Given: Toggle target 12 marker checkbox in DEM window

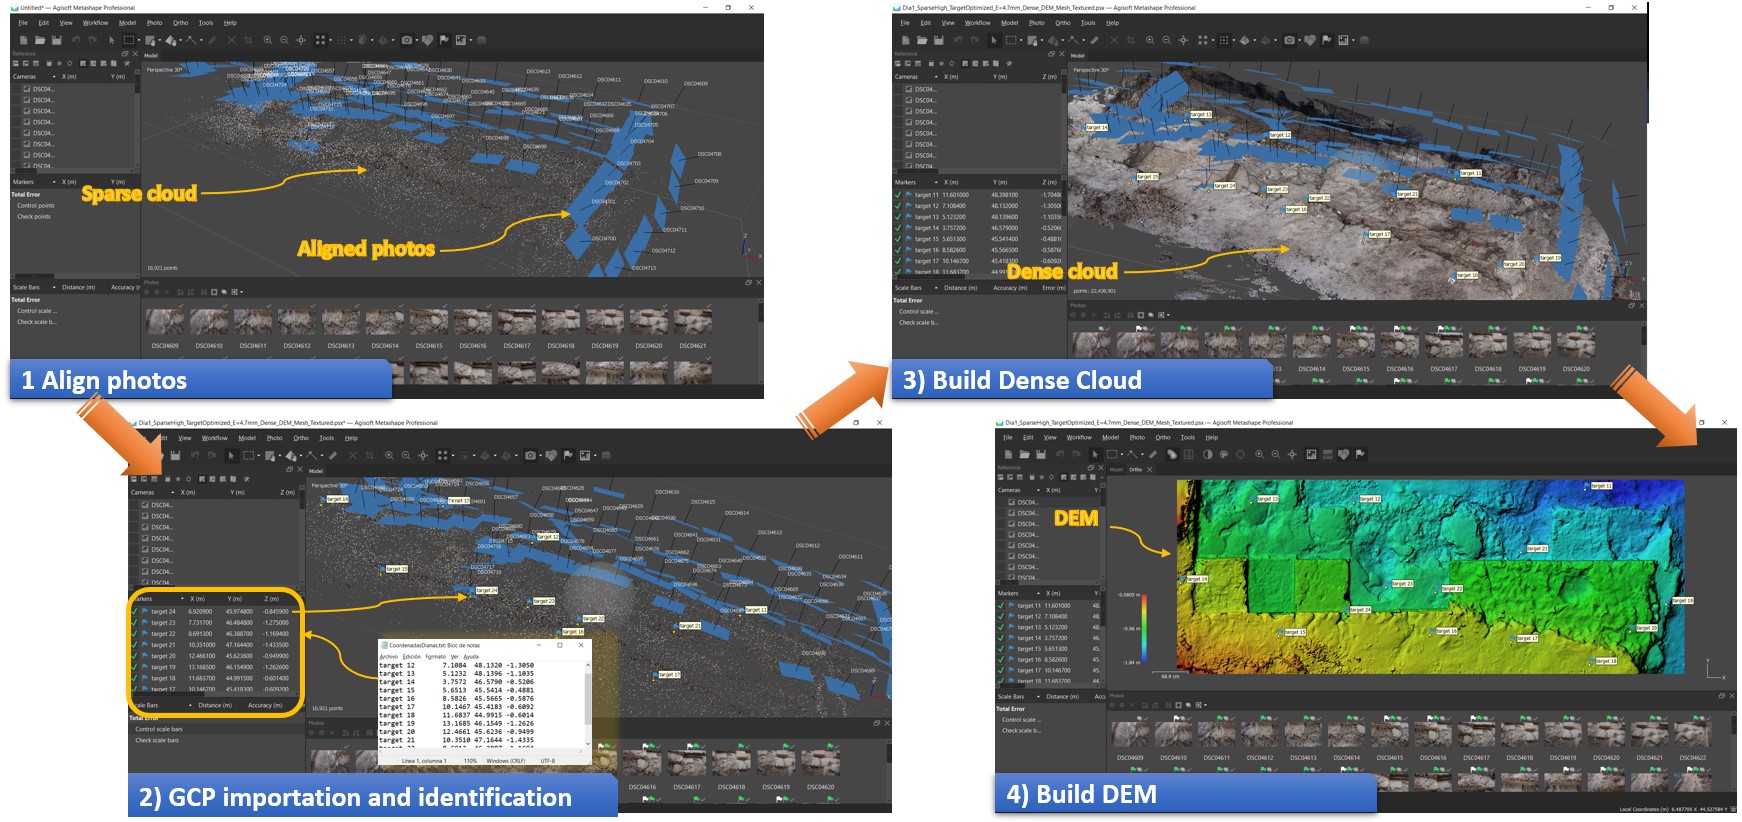Looking at the screenshot, I should [1001, 616].
